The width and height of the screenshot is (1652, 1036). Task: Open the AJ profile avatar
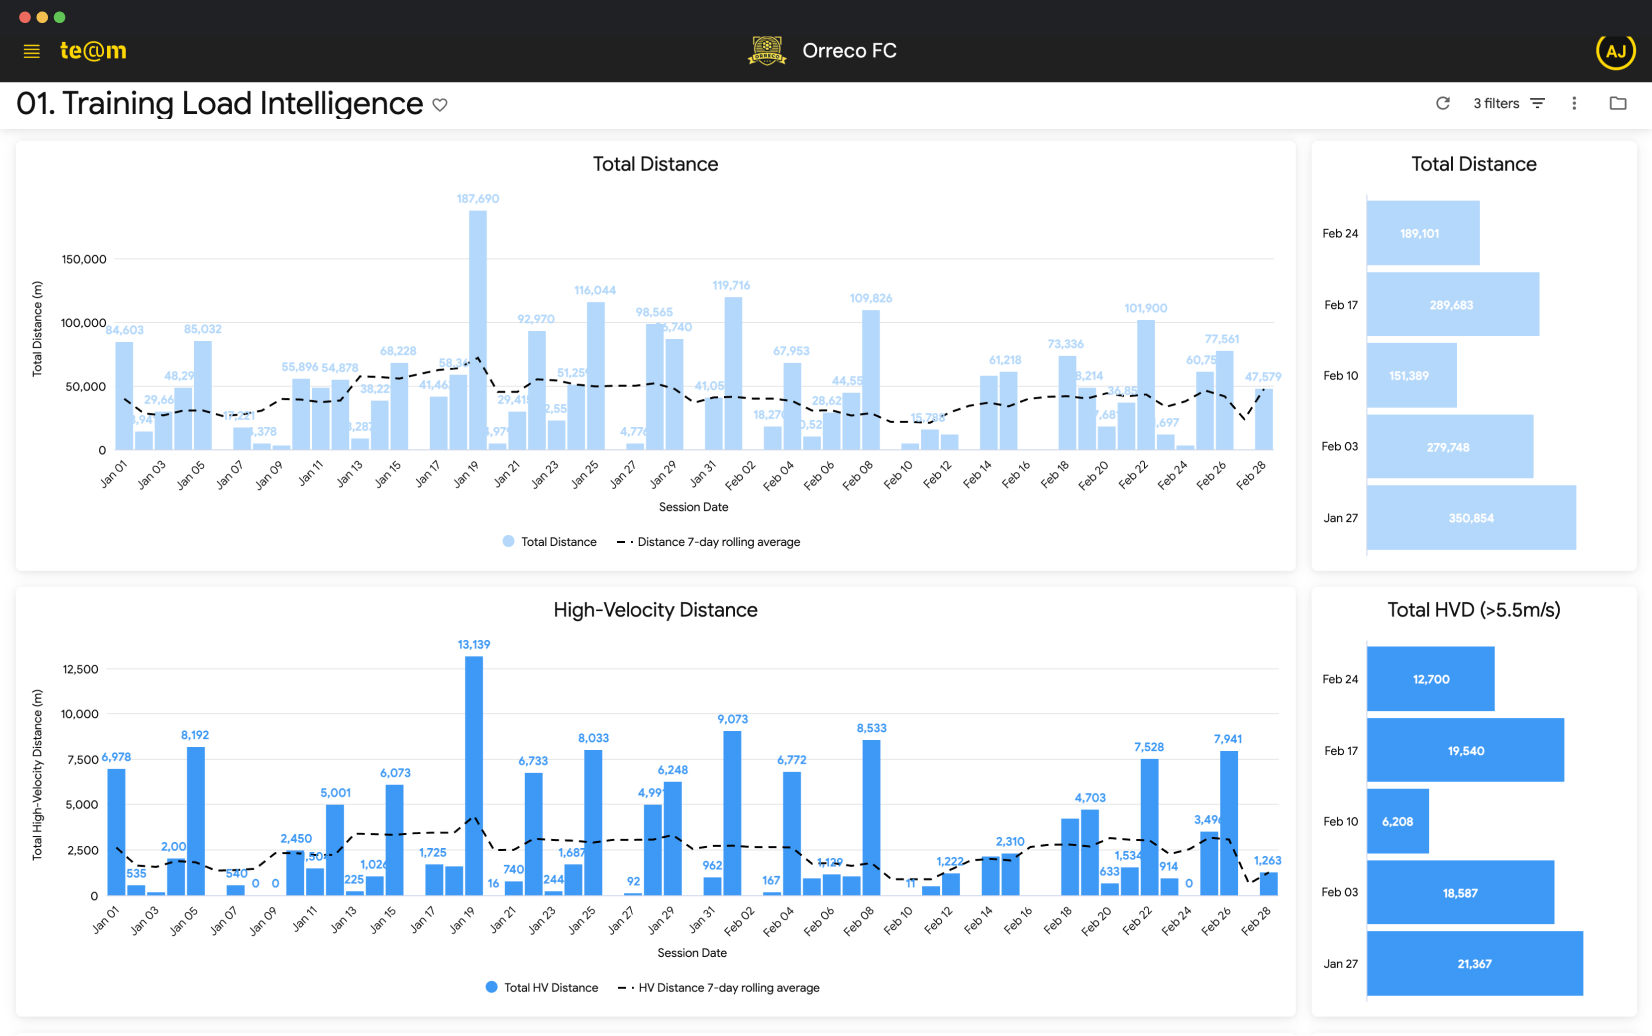pyautogui.click(x=1616, y=50)
